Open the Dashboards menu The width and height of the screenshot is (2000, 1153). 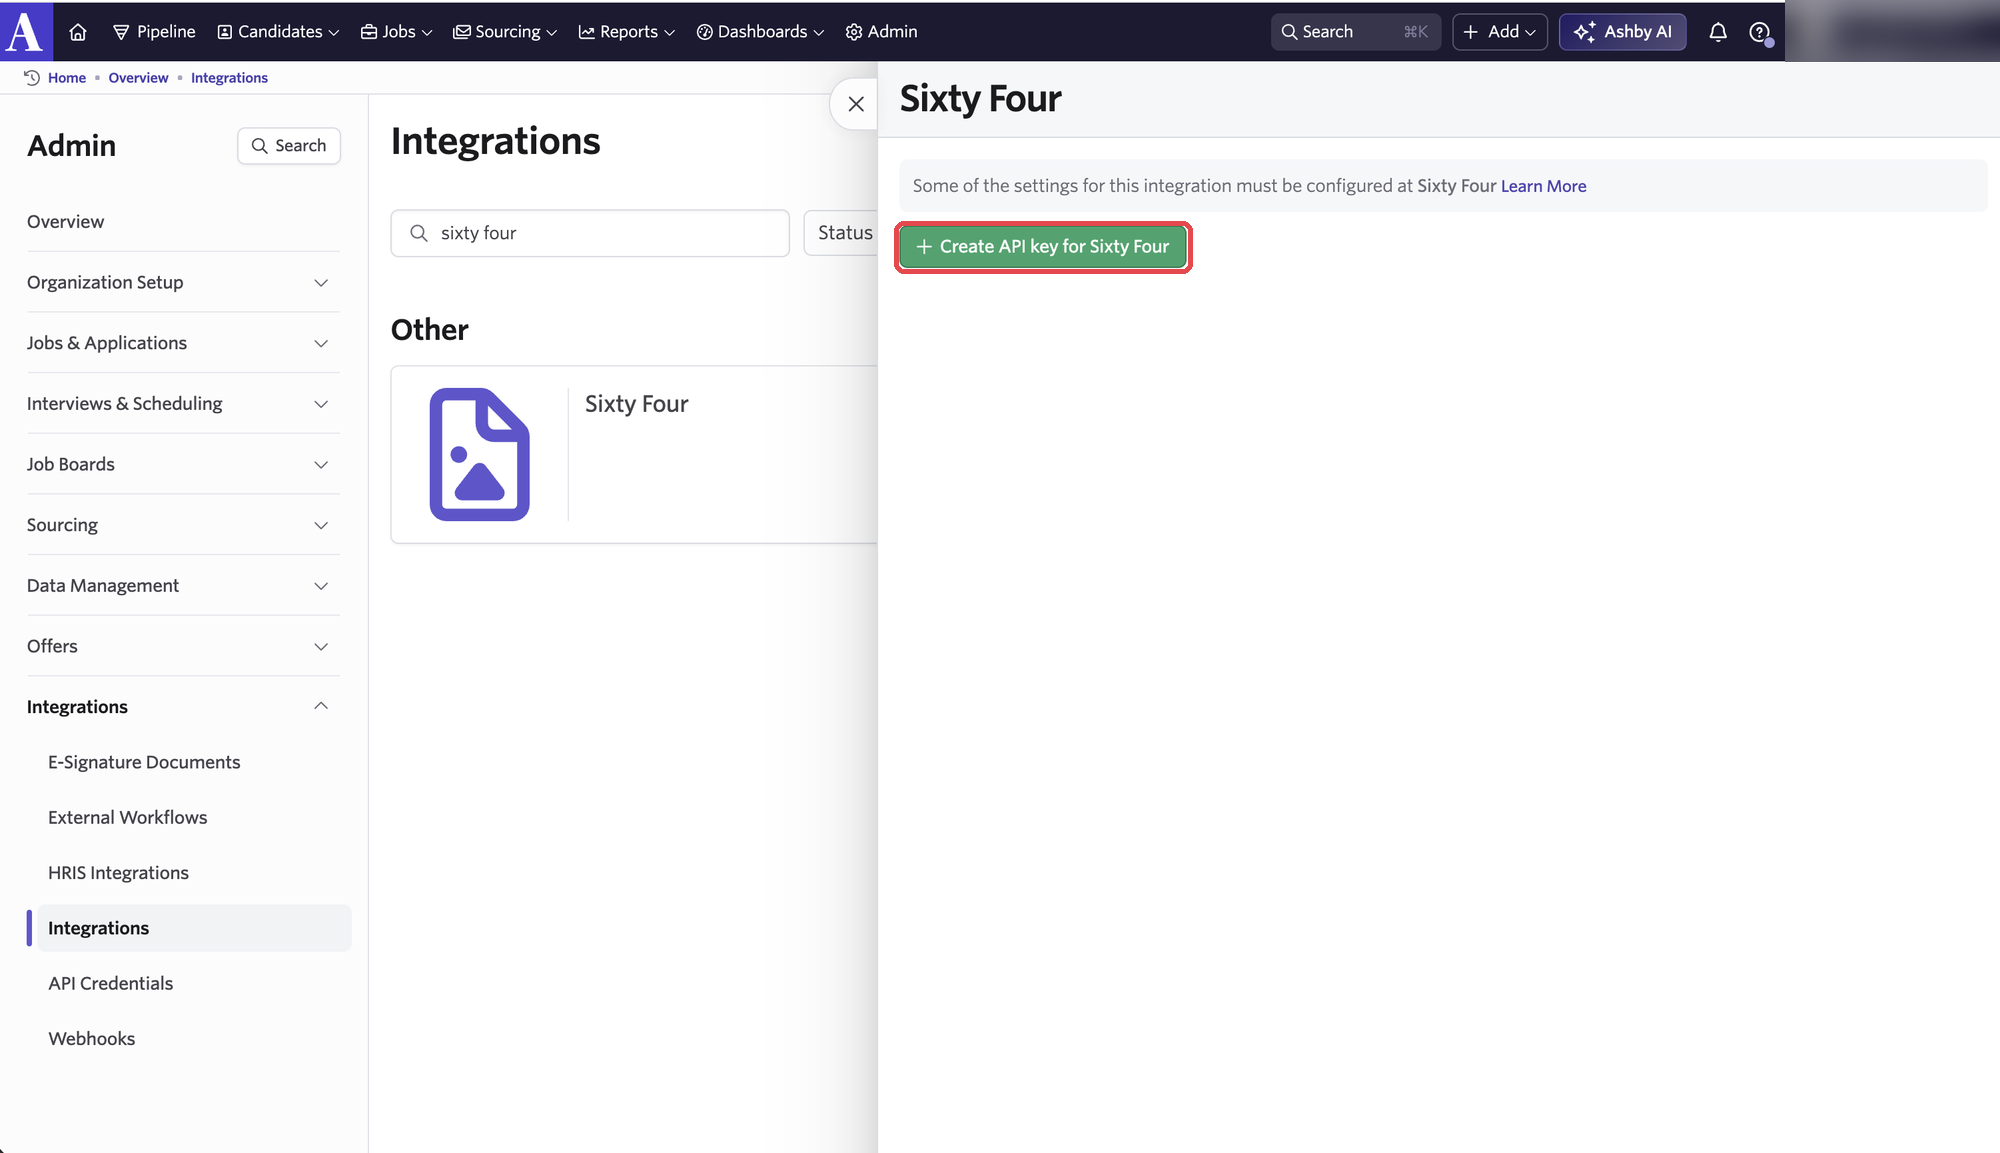point(760,32)
